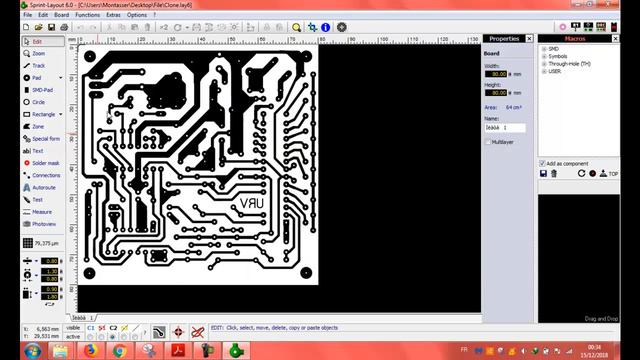Open the pad size preset dropdown
Viewport: 640px width, 360px height.
tap(36, 275)
